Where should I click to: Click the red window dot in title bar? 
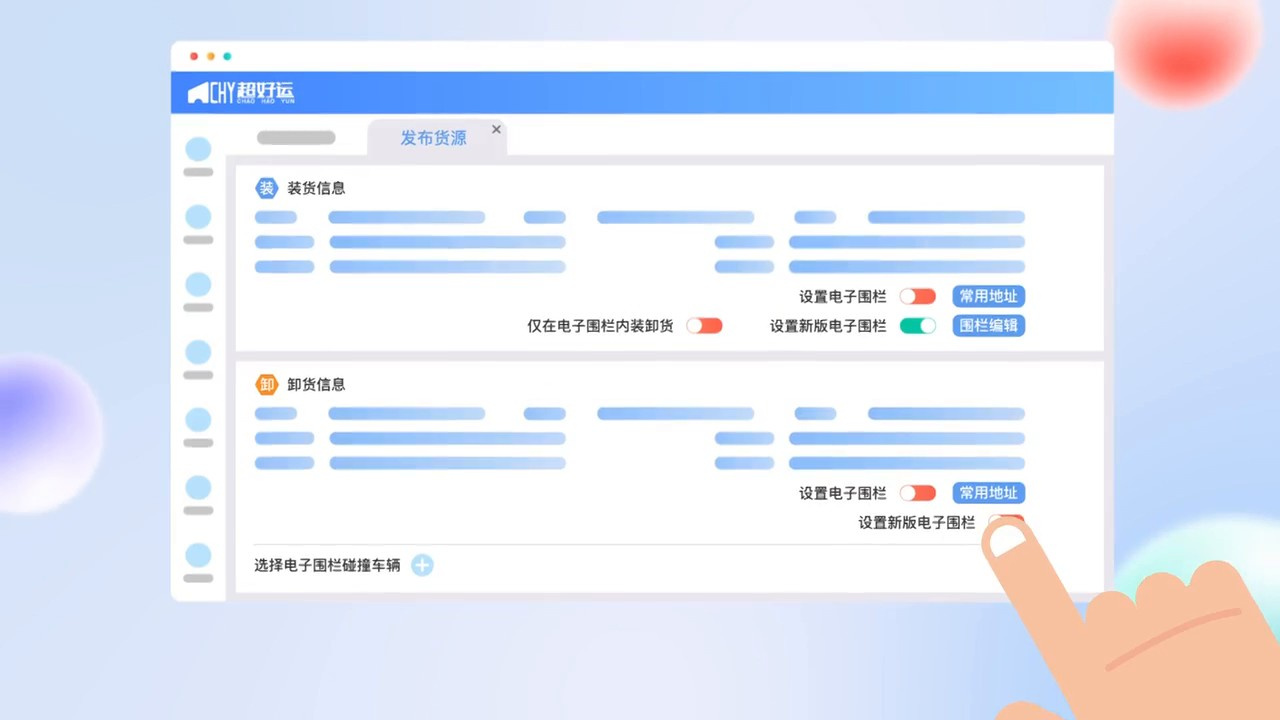[194, 56]
